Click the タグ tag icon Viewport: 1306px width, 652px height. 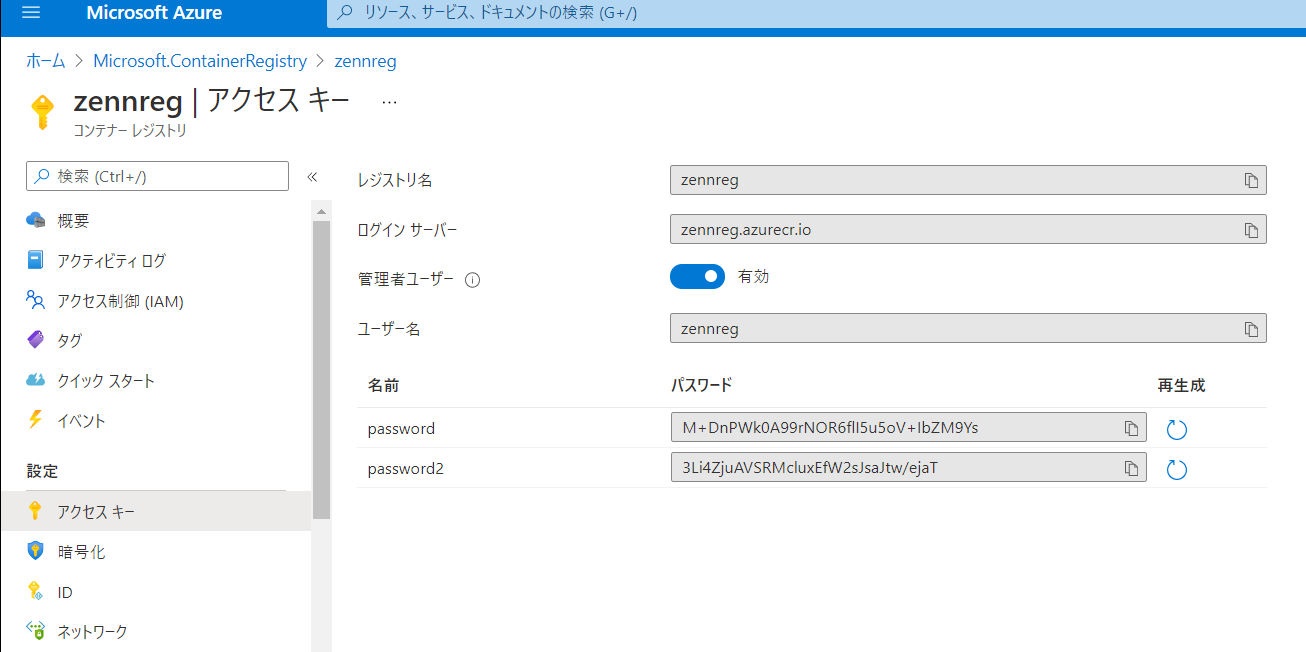tap(36, 340)
